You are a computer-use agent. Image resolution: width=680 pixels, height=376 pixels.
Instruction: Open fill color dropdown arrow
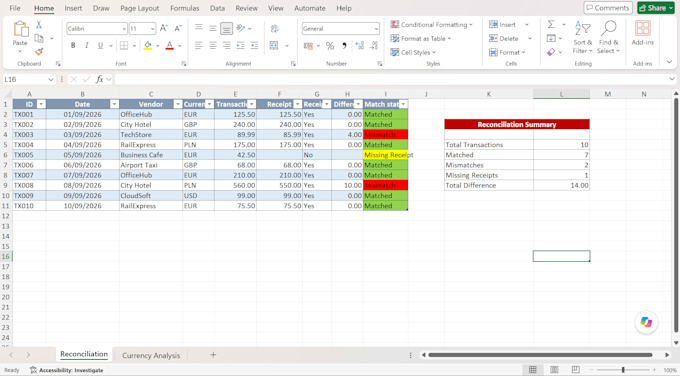point(157,46)
